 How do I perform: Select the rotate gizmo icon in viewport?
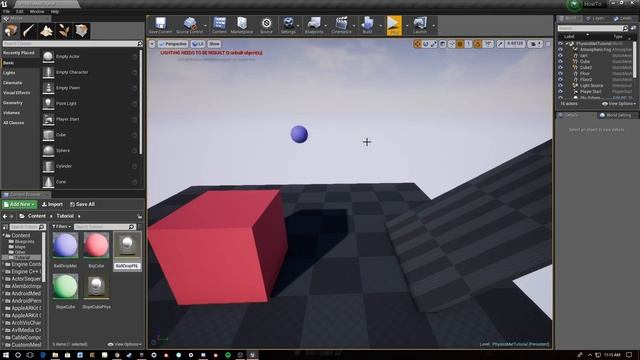click(x=426, y=44)
